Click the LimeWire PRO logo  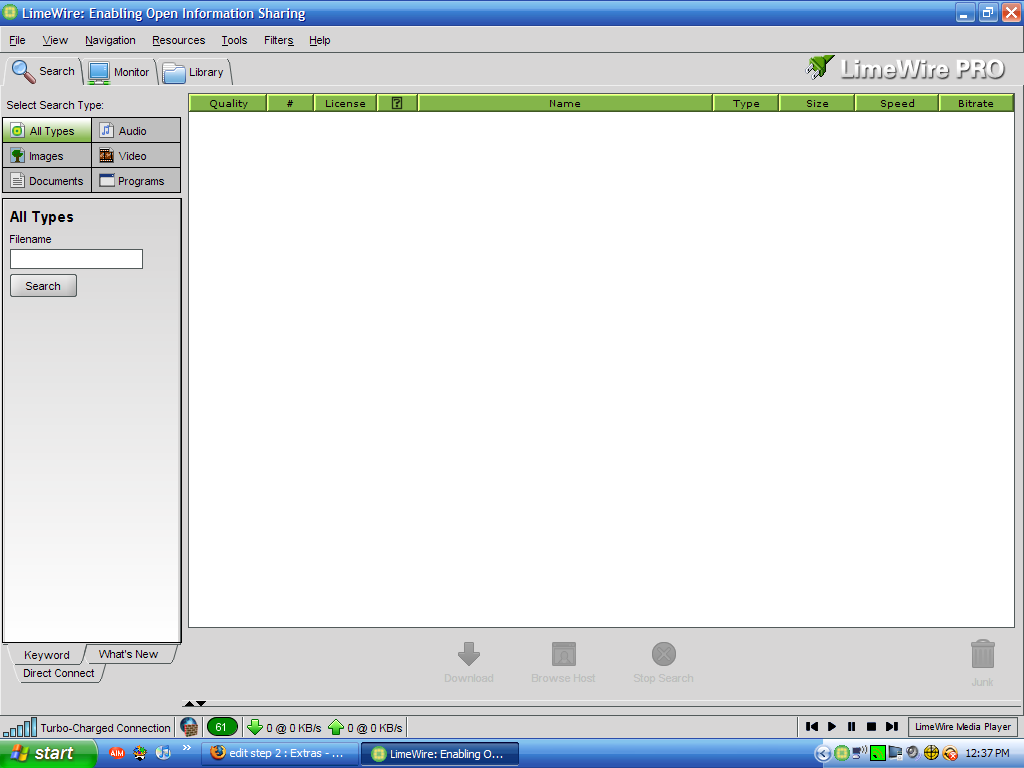[x=905, y=69]
